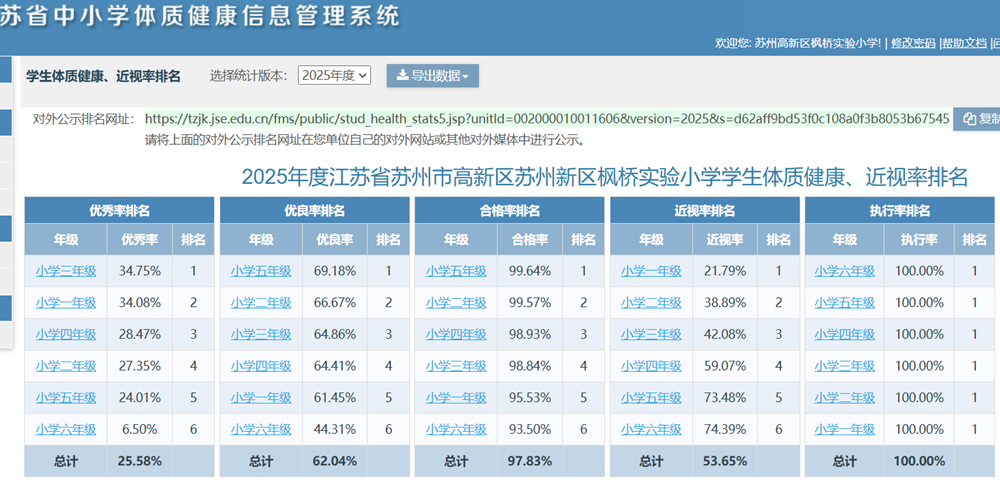Open 小学三年级 in the 优良率排名 table

(x=261, y=334)
